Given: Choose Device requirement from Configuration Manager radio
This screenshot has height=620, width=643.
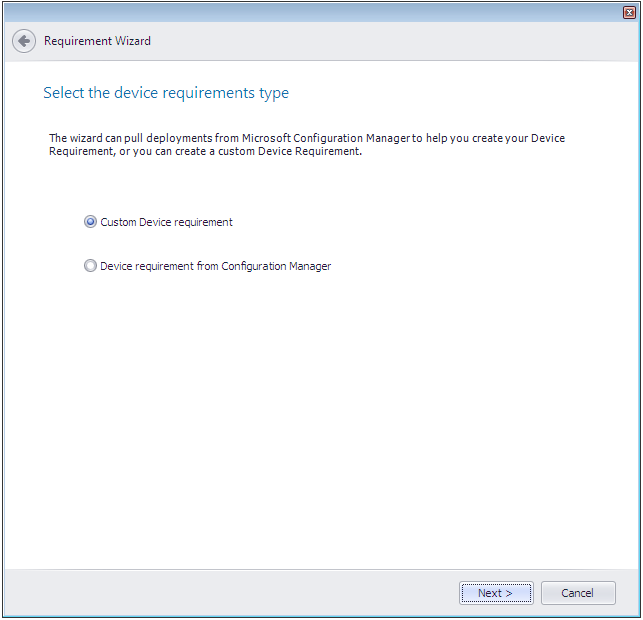Looking at the screenshot, I should tap(91, 266).
